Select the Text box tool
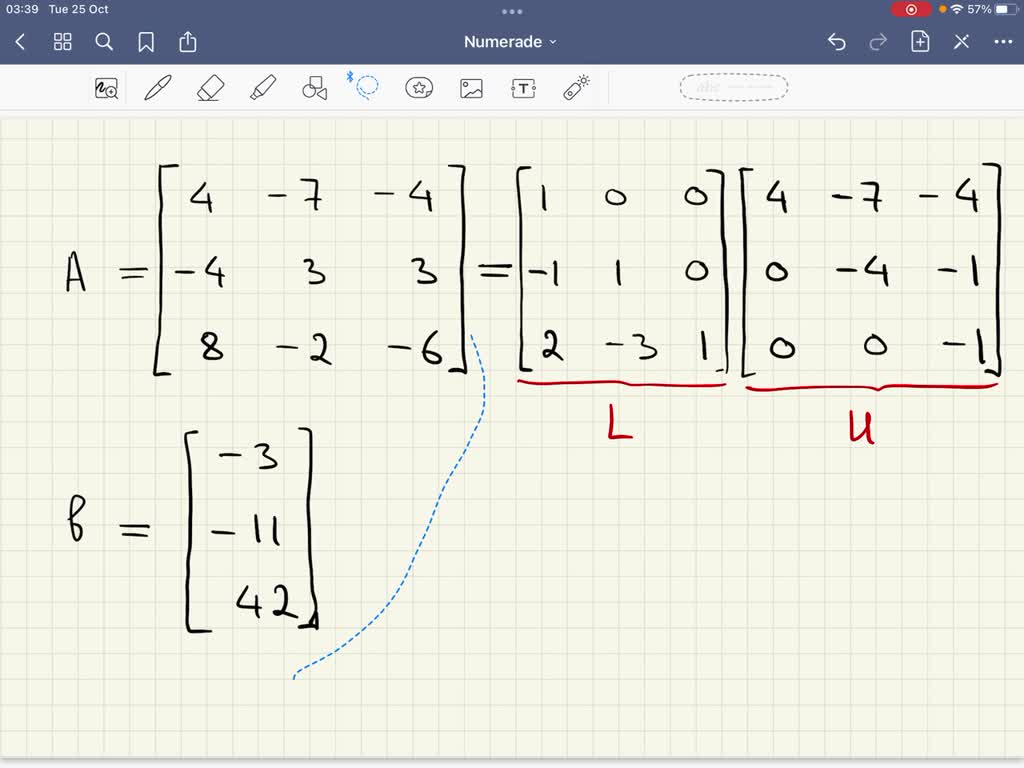The width and height of the screenshot is (1024, 768). [522, 87]
